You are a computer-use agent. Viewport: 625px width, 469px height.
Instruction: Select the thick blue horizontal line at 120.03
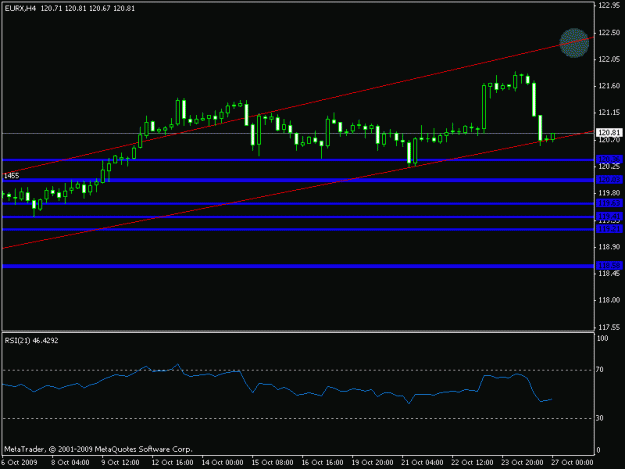(298, 180)
